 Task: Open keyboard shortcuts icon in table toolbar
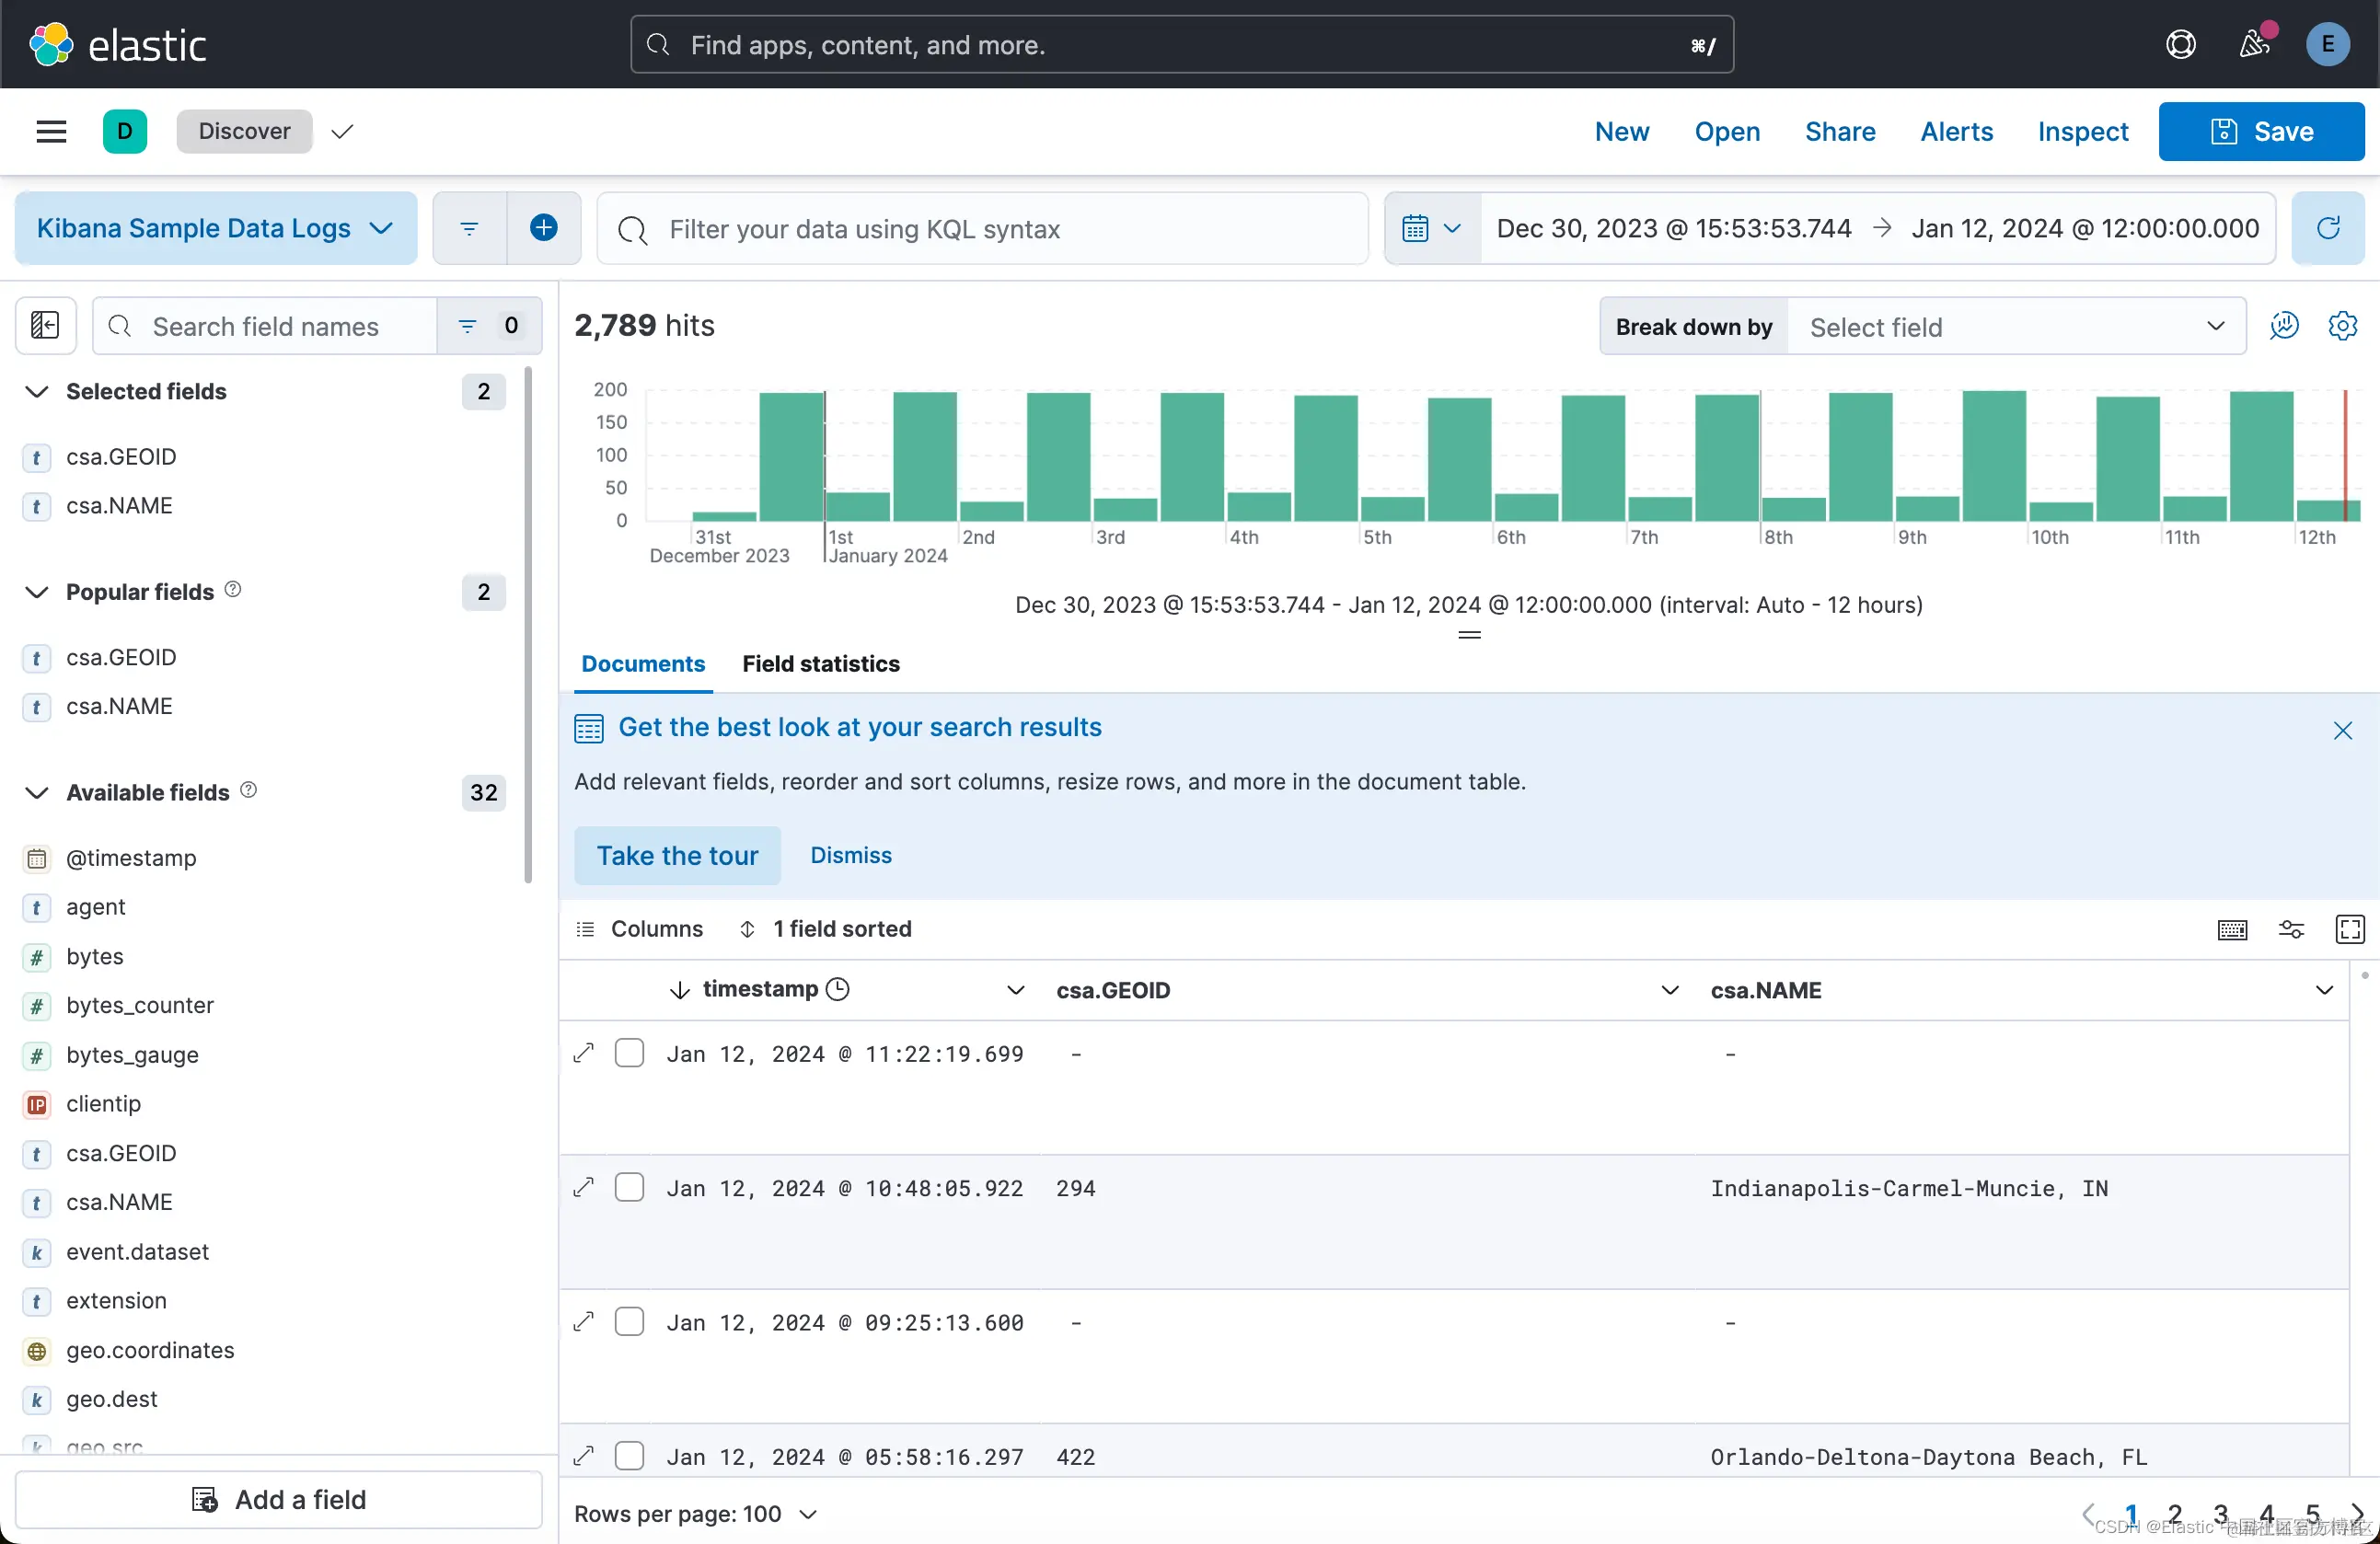click(x=2232, y=929)
